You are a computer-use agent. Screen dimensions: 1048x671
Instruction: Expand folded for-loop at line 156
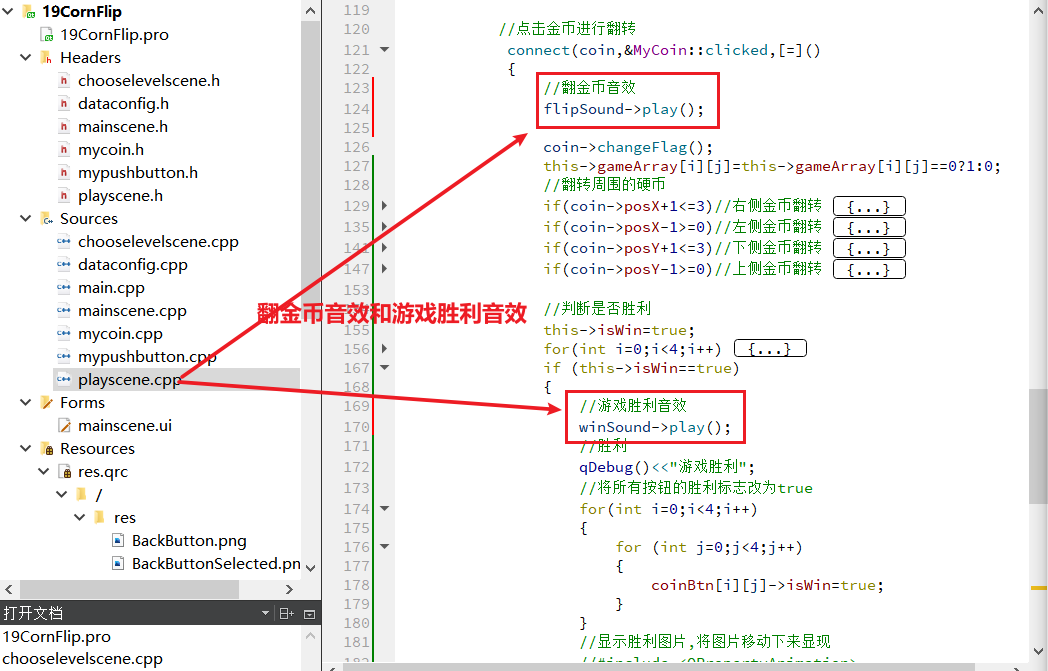[x=384, y=349]
